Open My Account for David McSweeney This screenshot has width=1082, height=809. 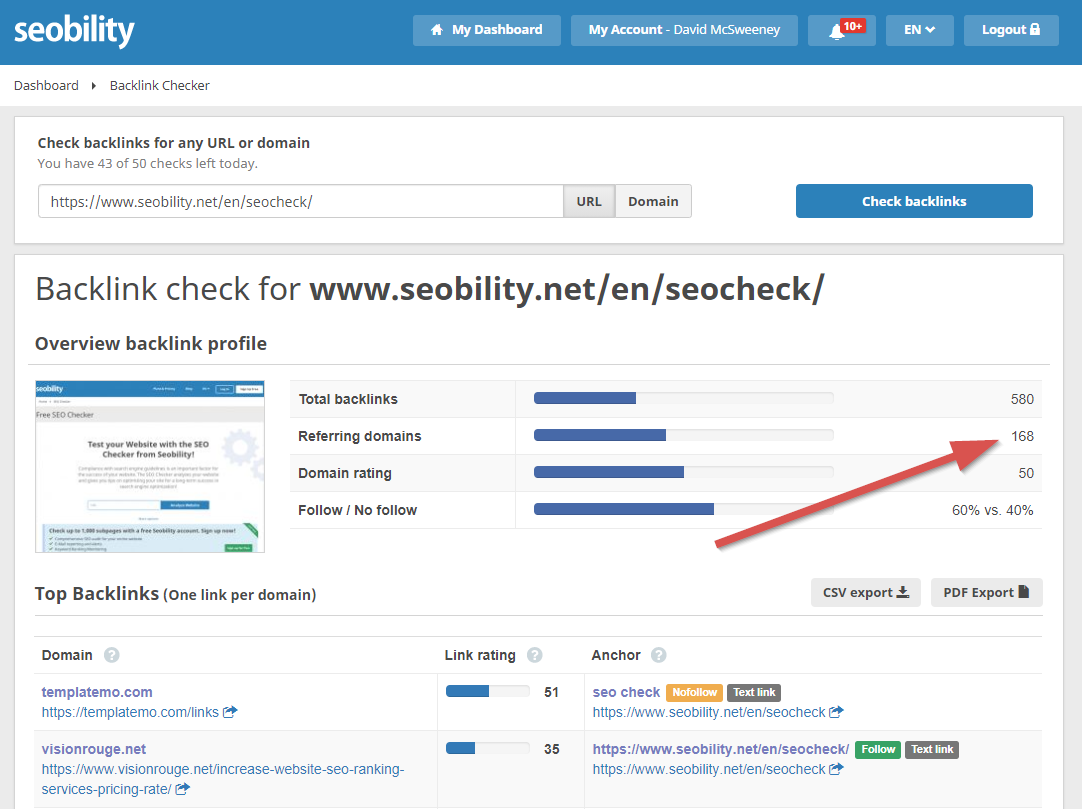(683, 29)
